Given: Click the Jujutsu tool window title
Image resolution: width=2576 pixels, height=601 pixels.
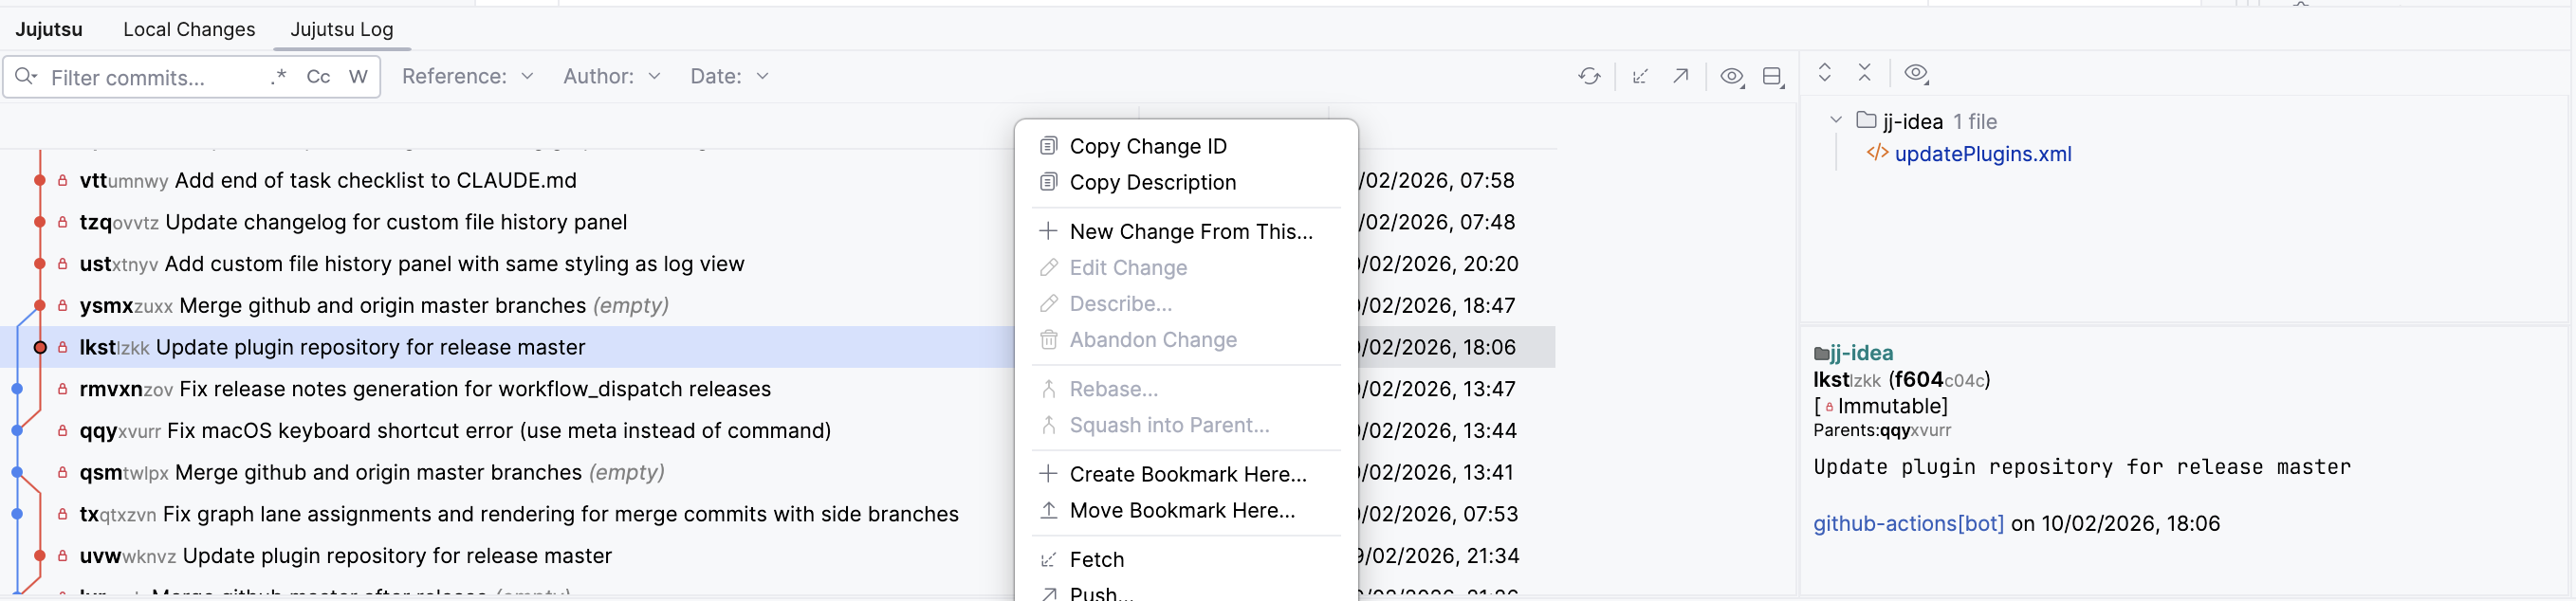Looking at the screenshot, I should point(49,30).
